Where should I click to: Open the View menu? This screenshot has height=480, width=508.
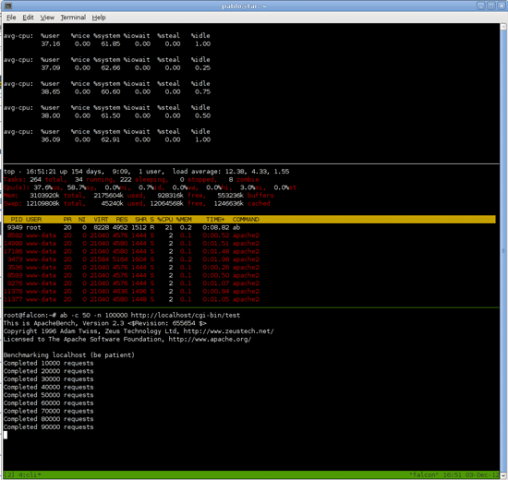pos(47,17)
